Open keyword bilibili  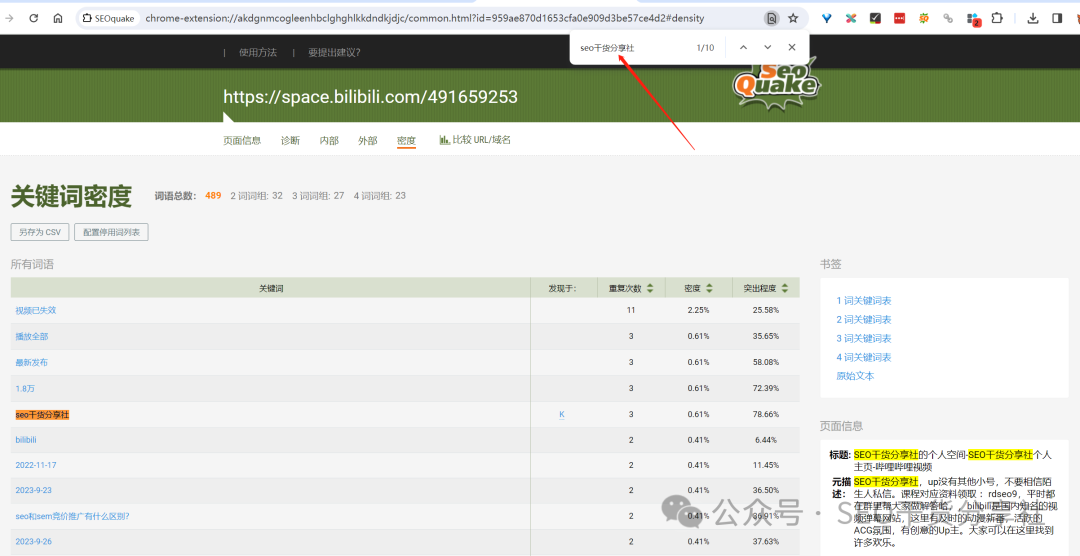click(x=26, y=440)
